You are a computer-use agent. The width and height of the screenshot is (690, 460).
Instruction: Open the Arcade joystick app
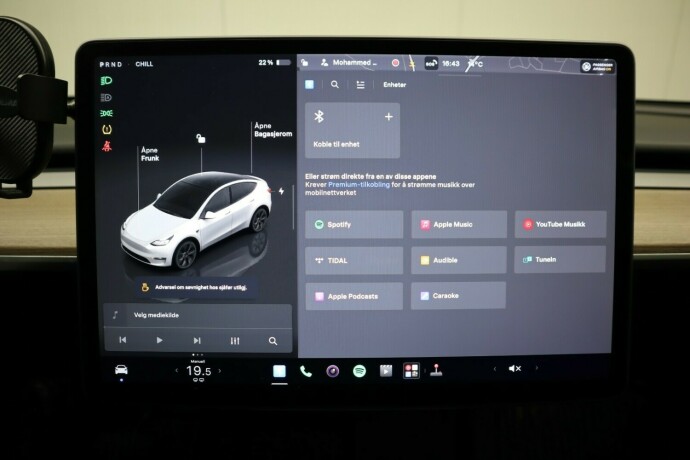[x=436, y=370]
